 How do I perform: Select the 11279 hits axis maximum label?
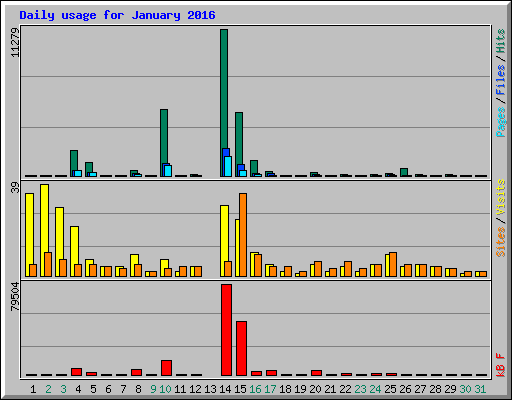(x=15, y=42)
